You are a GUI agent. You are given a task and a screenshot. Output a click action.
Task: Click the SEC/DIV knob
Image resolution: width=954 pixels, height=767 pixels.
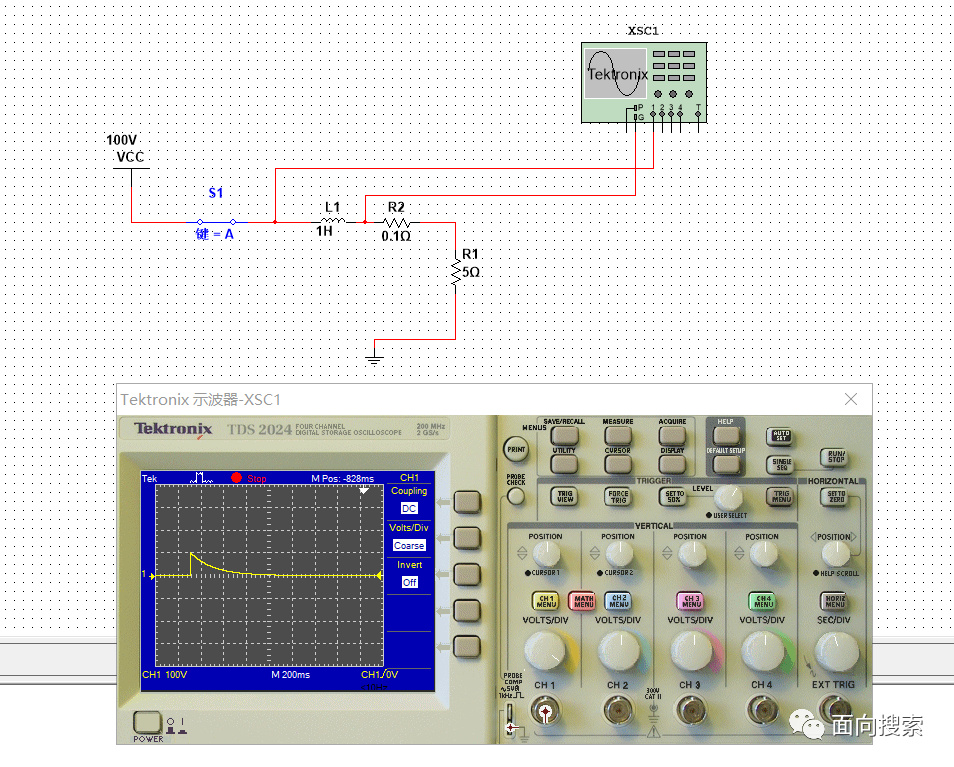pyautogui.click(x=836, y=651)
